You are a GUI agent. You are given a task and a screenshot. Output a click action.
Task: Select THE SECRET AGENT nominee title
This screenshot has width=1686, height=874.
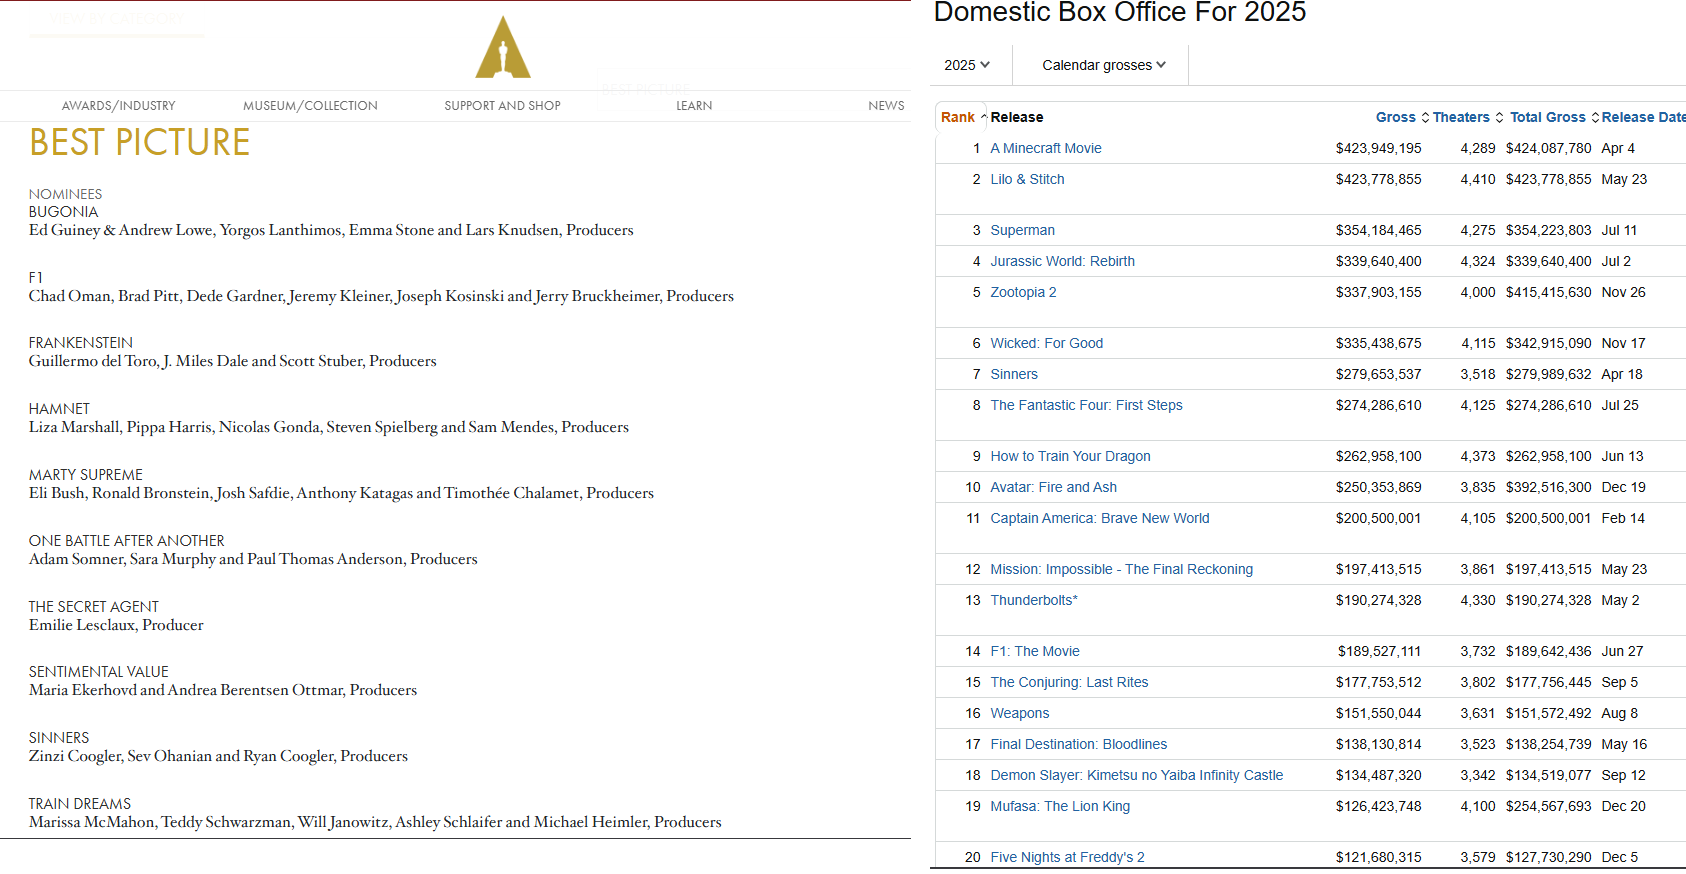(x=93, y=607)
